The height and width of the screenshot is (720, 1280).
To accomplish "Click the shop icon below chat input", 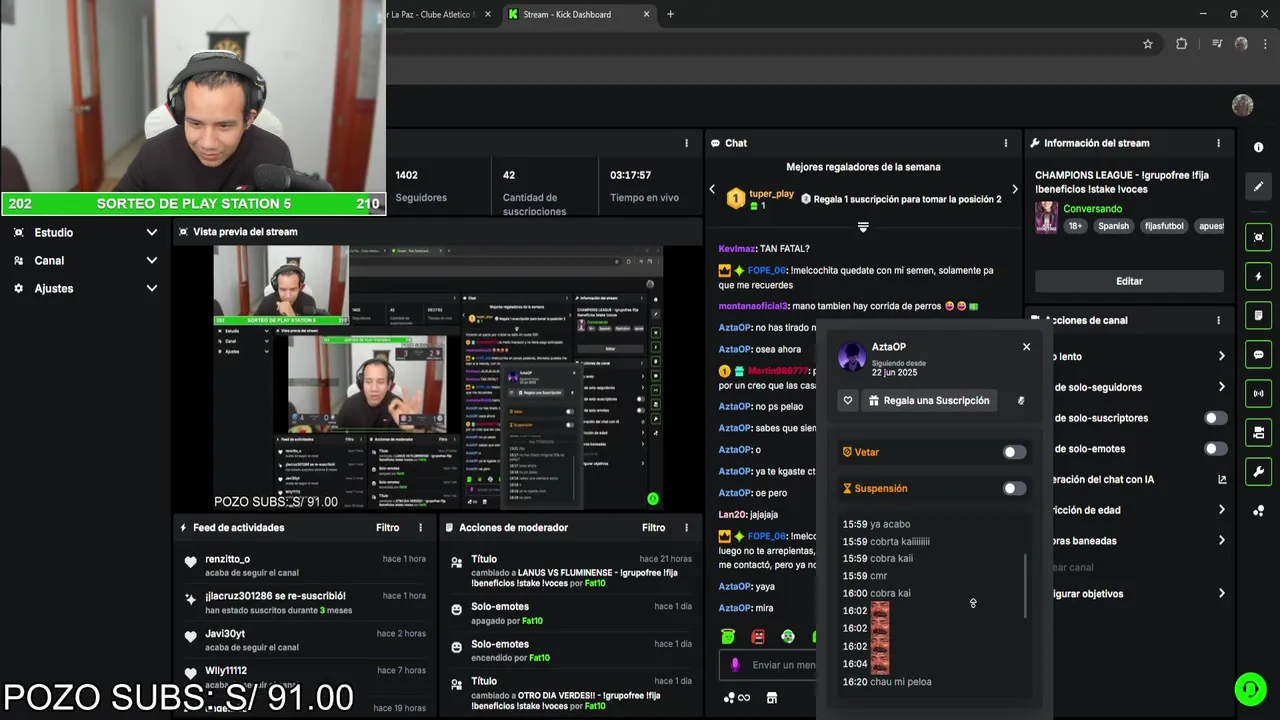I will (771, 698).
